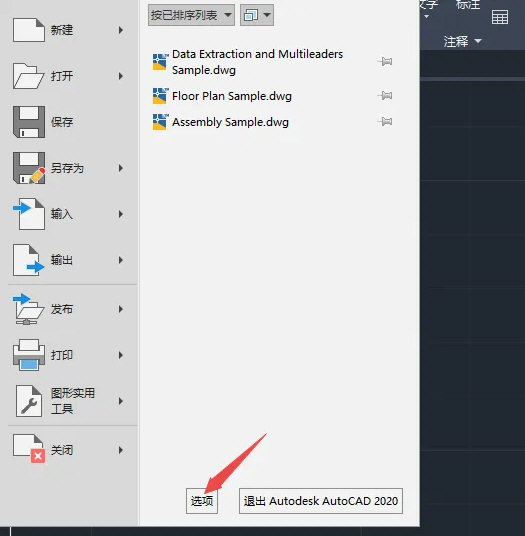Image resolution: width=525 pixels, height=536 pixels.
Task: Expand the 图形实用工具 submenu arrow
Action: pos(121,401)
